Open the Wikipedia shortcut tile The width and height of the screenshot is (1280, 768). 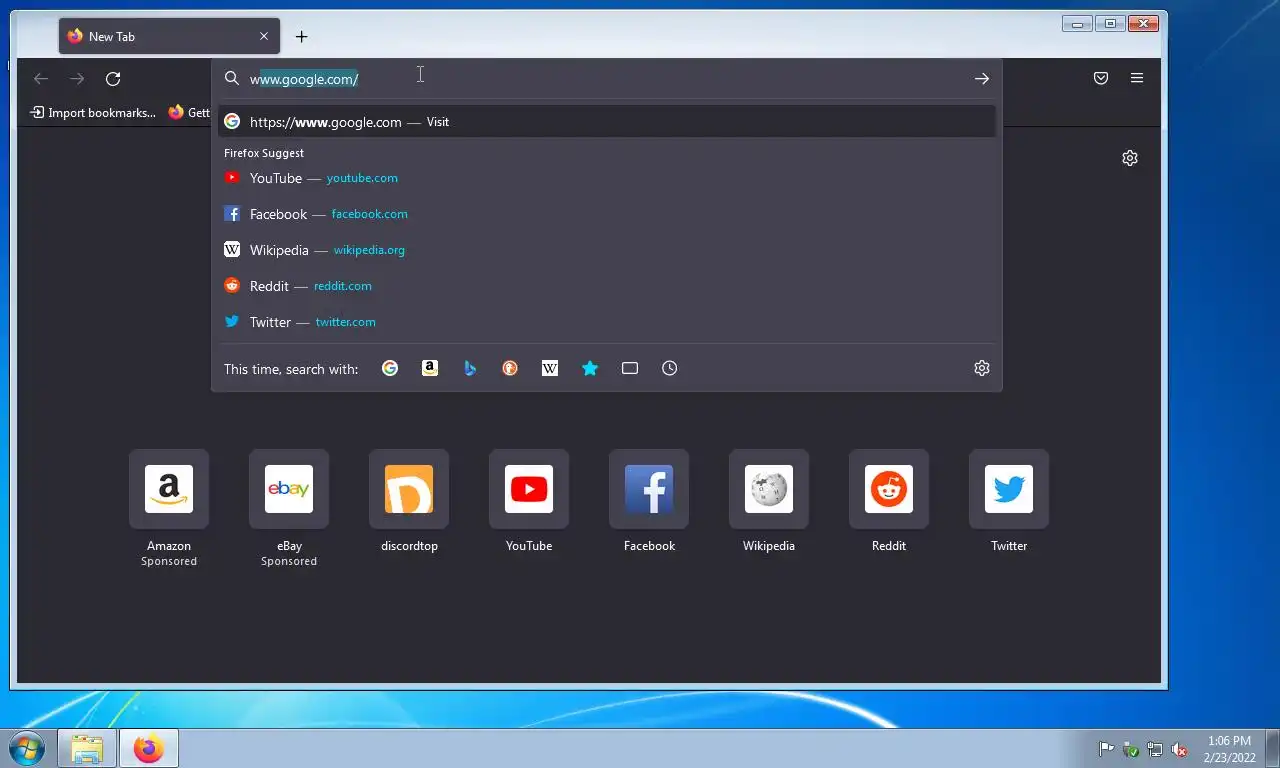(x=769, y=489)
